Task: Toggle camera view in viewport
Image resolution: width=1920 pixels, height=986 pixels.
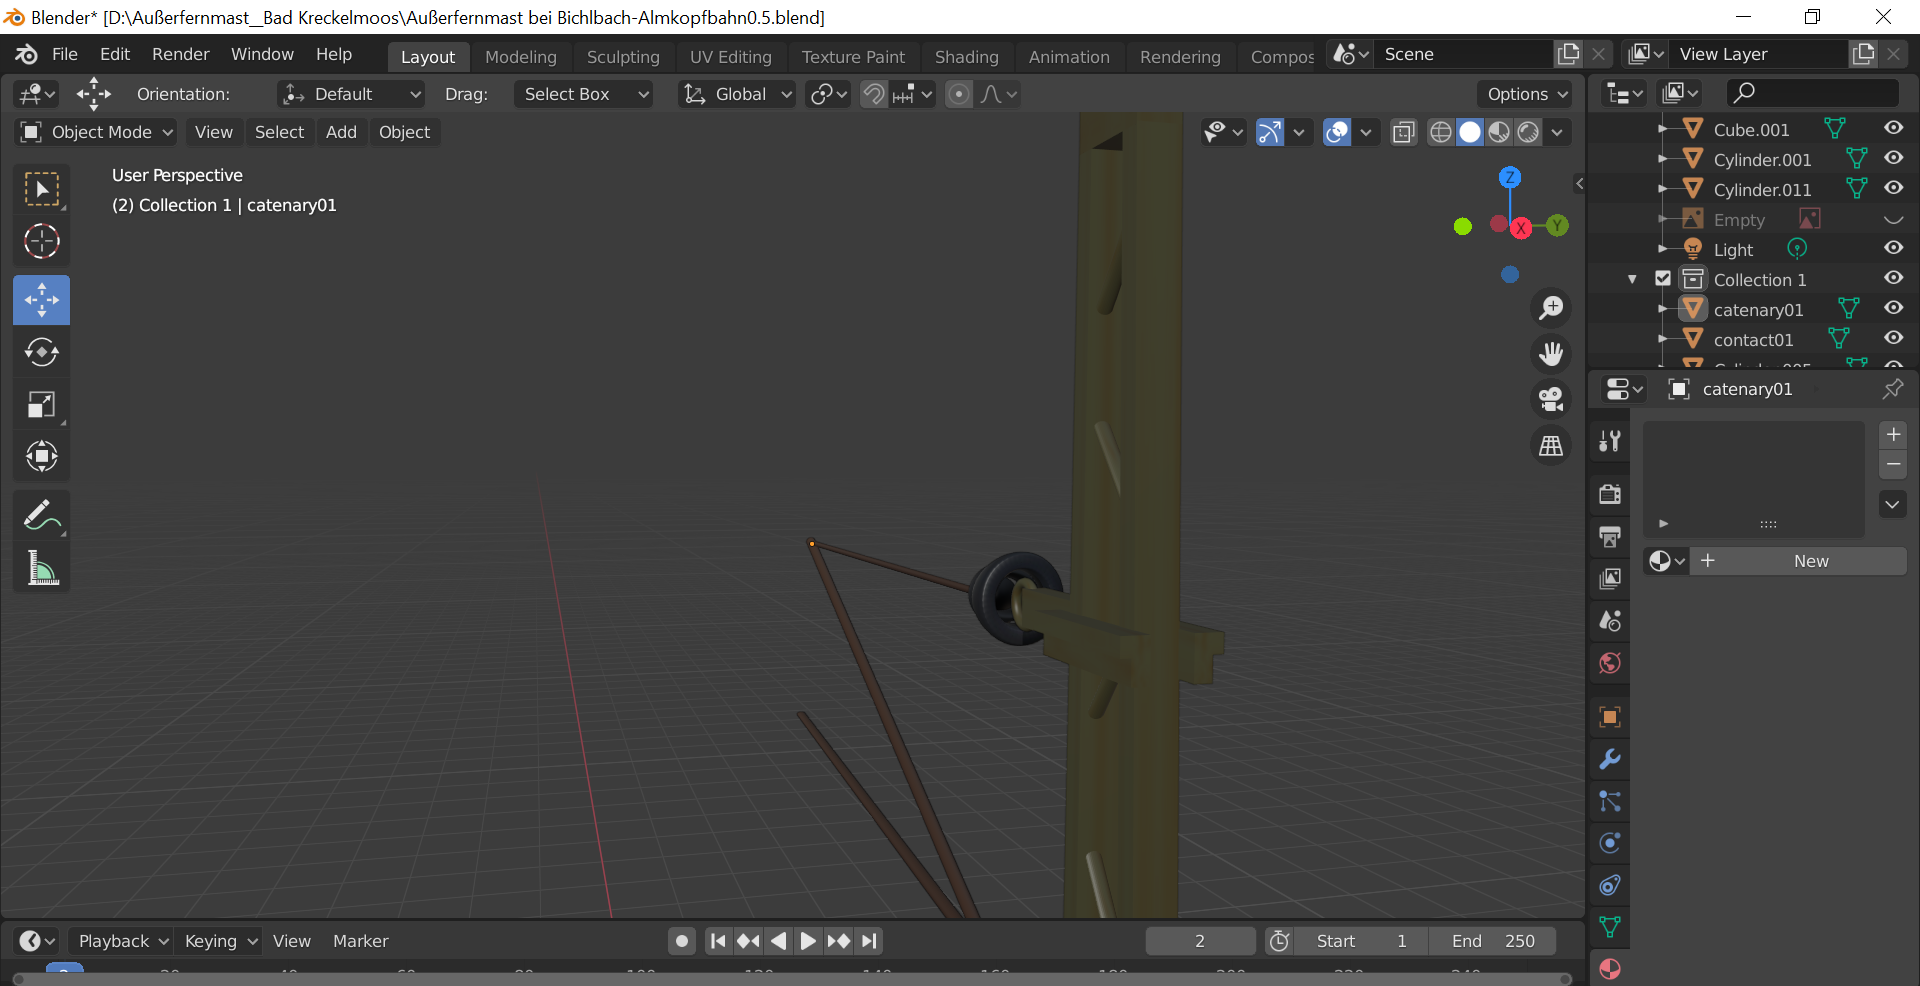Action: pos(1551,399)
